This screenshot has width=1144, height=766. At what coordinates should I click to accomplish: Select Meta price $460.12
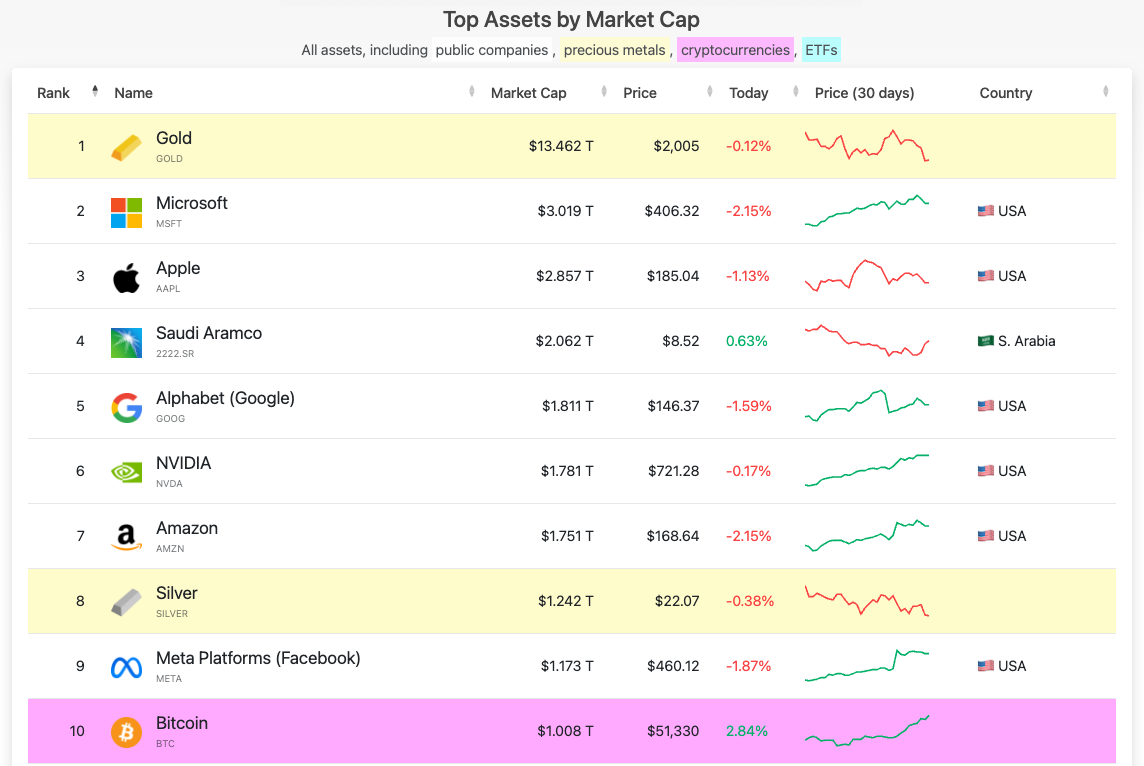click(673, 665)
